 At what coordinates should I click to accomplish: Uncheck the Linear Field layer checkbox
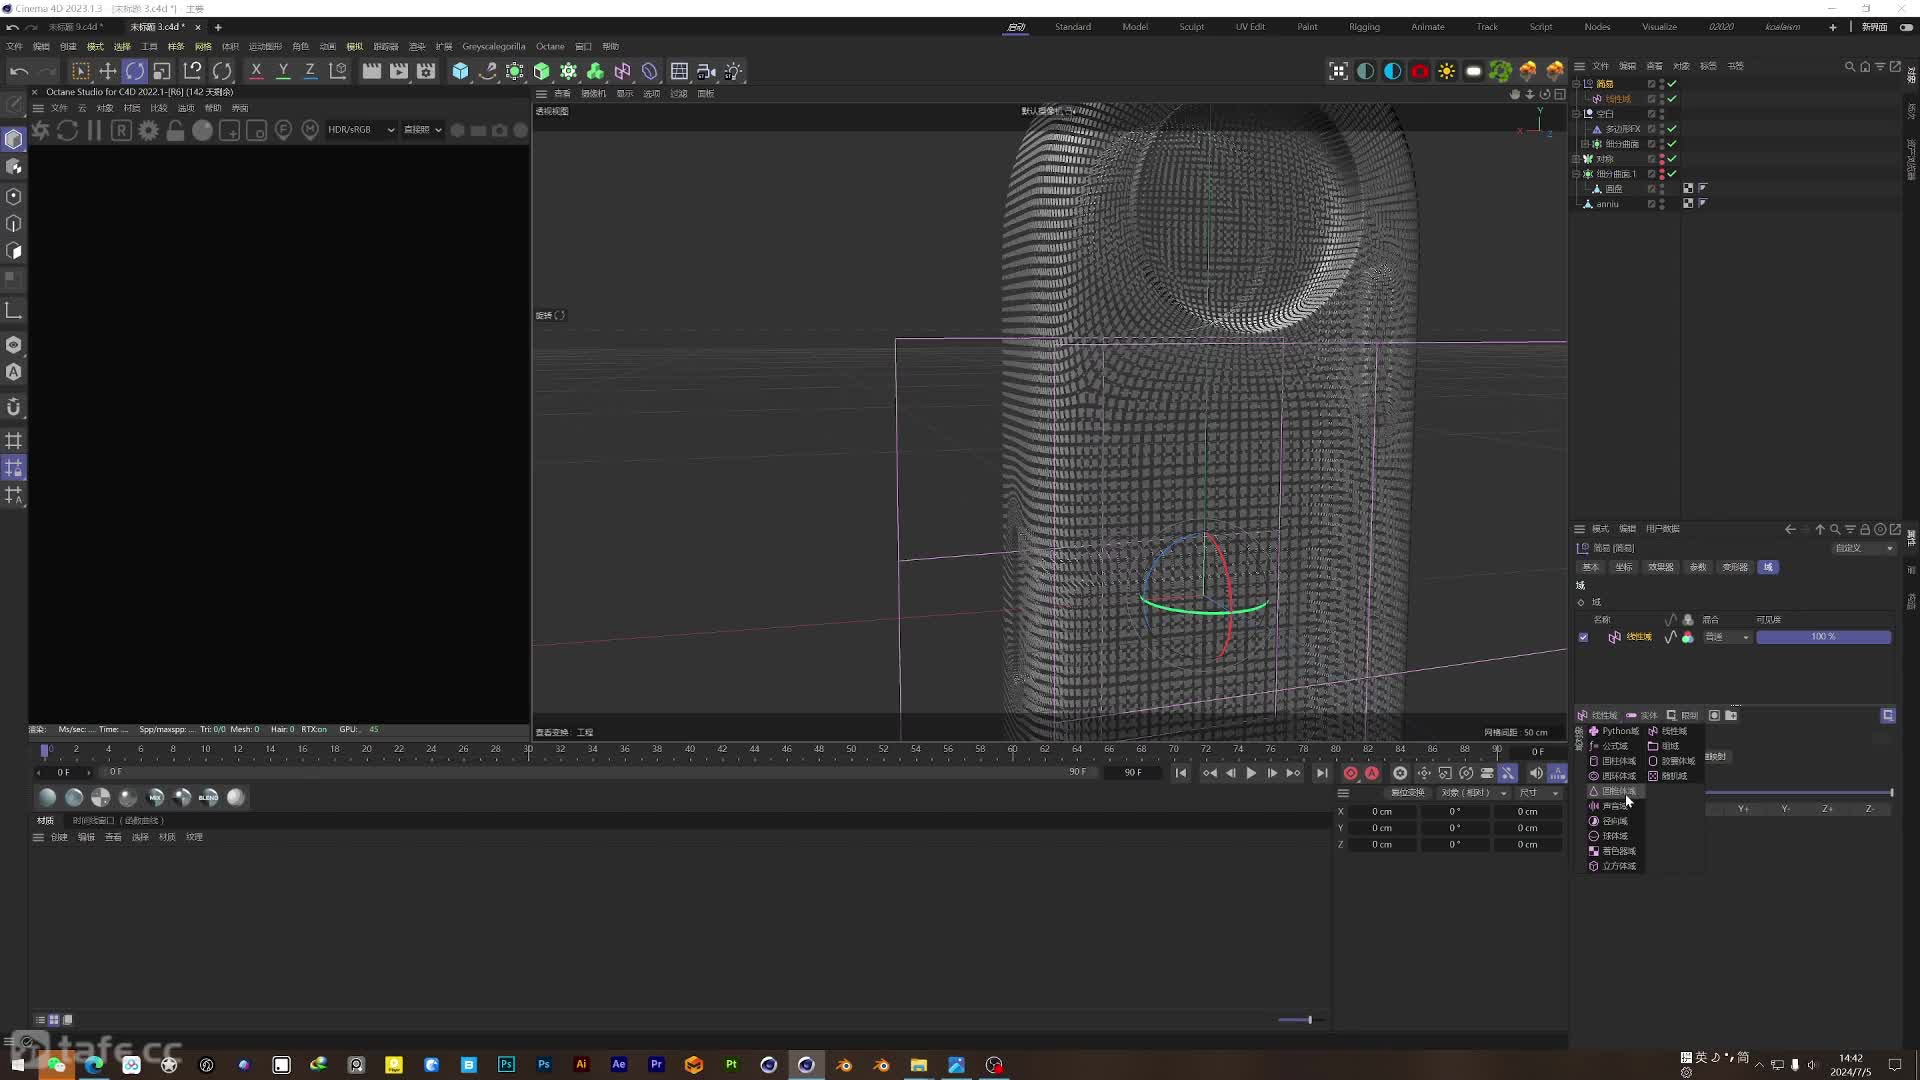coord(1583,637)
